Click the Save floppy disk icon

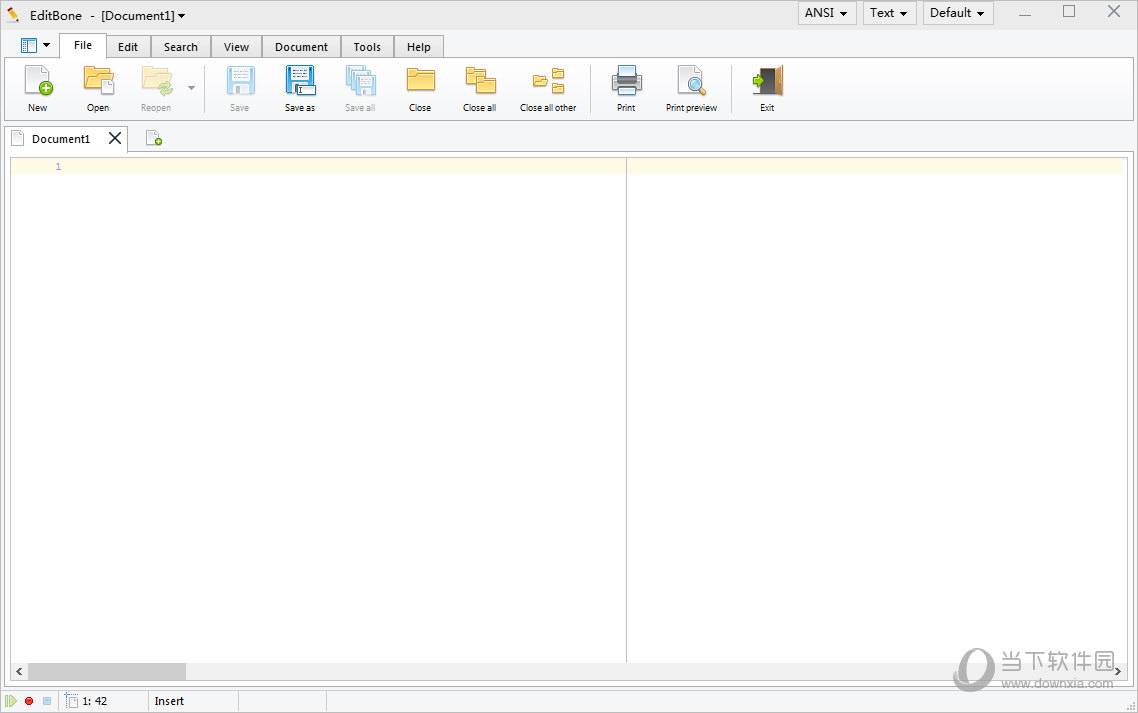(x=240, y=80)
